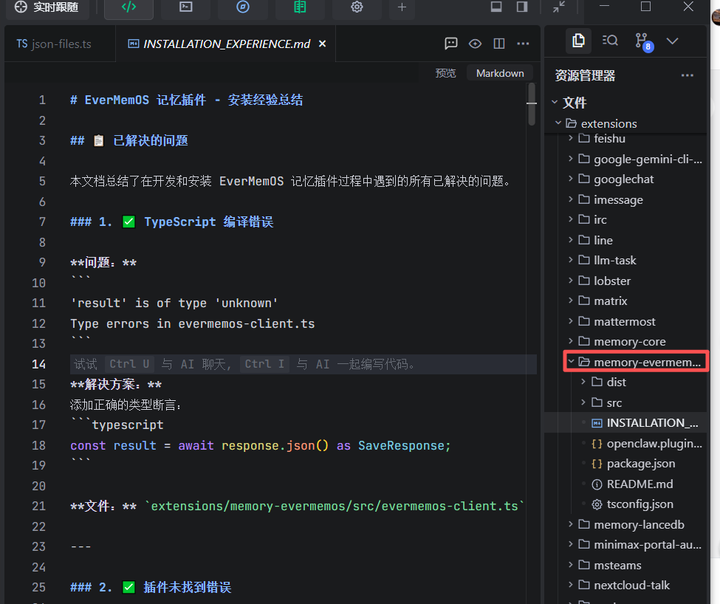Expand the sidebar views dropdown chevron
Image resolution: width=720 pixels, height=604 pixels.
(x=672, y=41)
